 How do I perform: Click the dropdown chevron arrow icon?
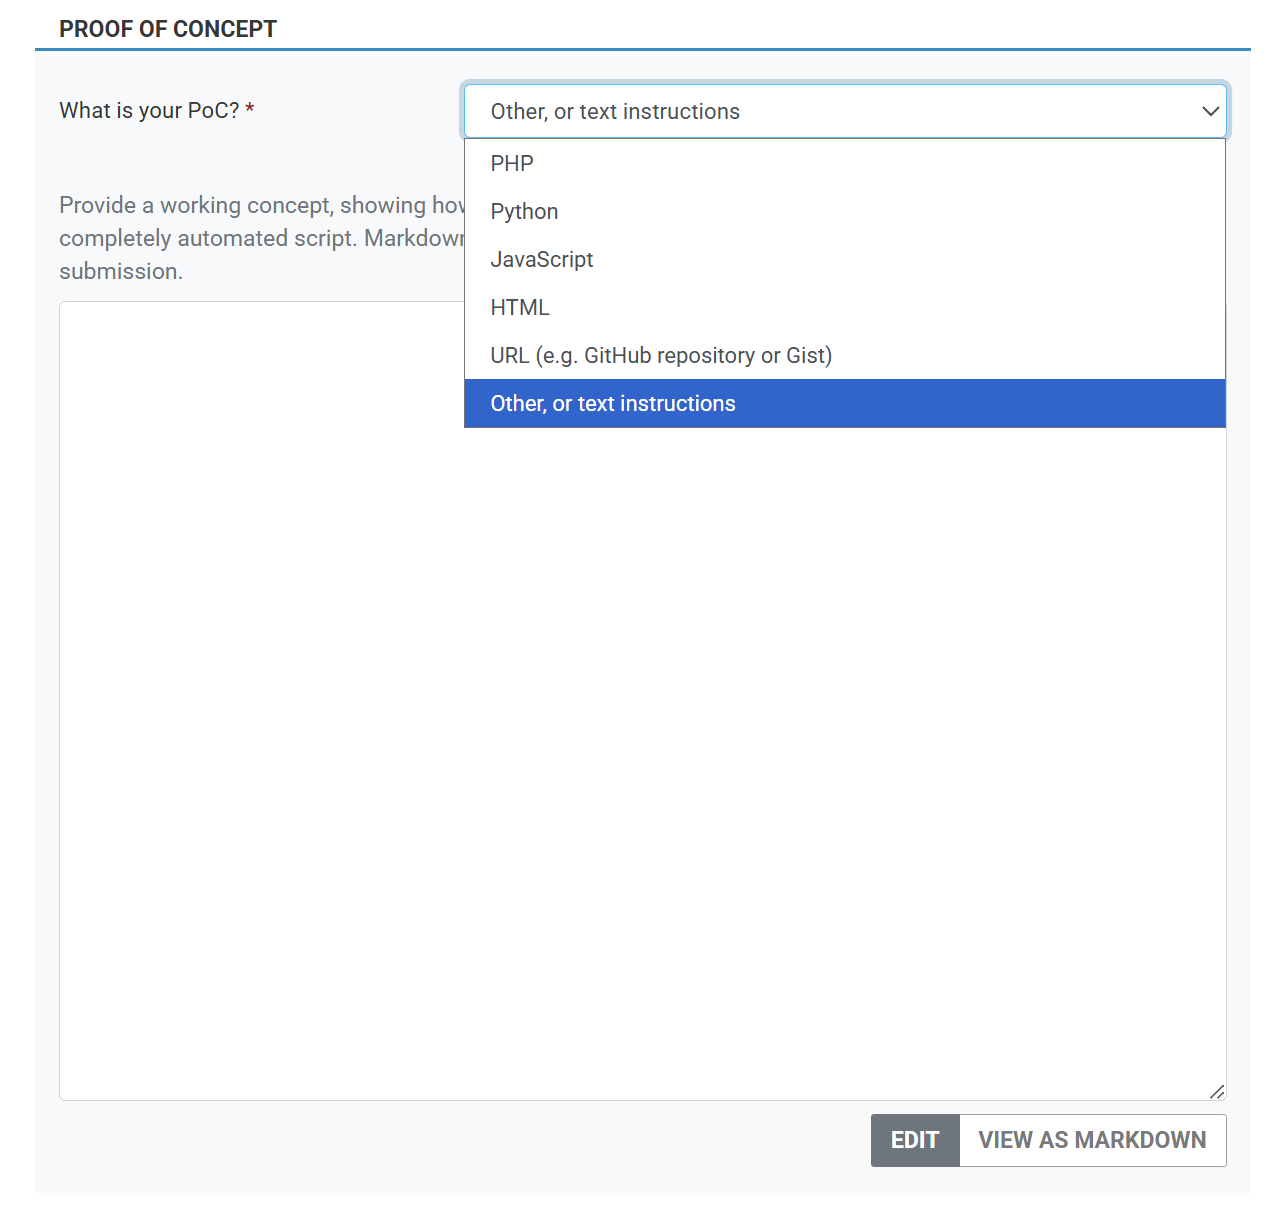tap(1210, 111)
